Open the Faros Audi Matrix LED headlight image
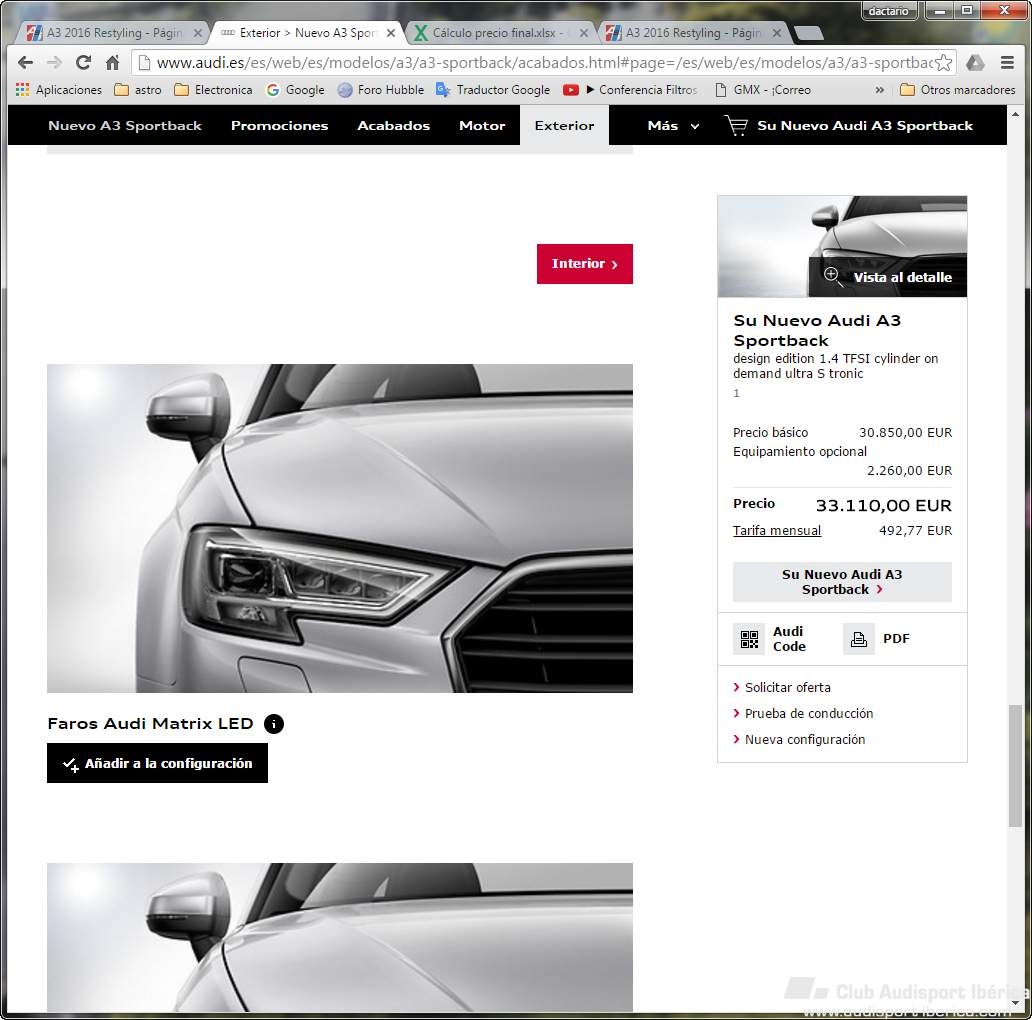Image resolution: width=1032 pixels, height=1020 pixels. coord(340,528)
